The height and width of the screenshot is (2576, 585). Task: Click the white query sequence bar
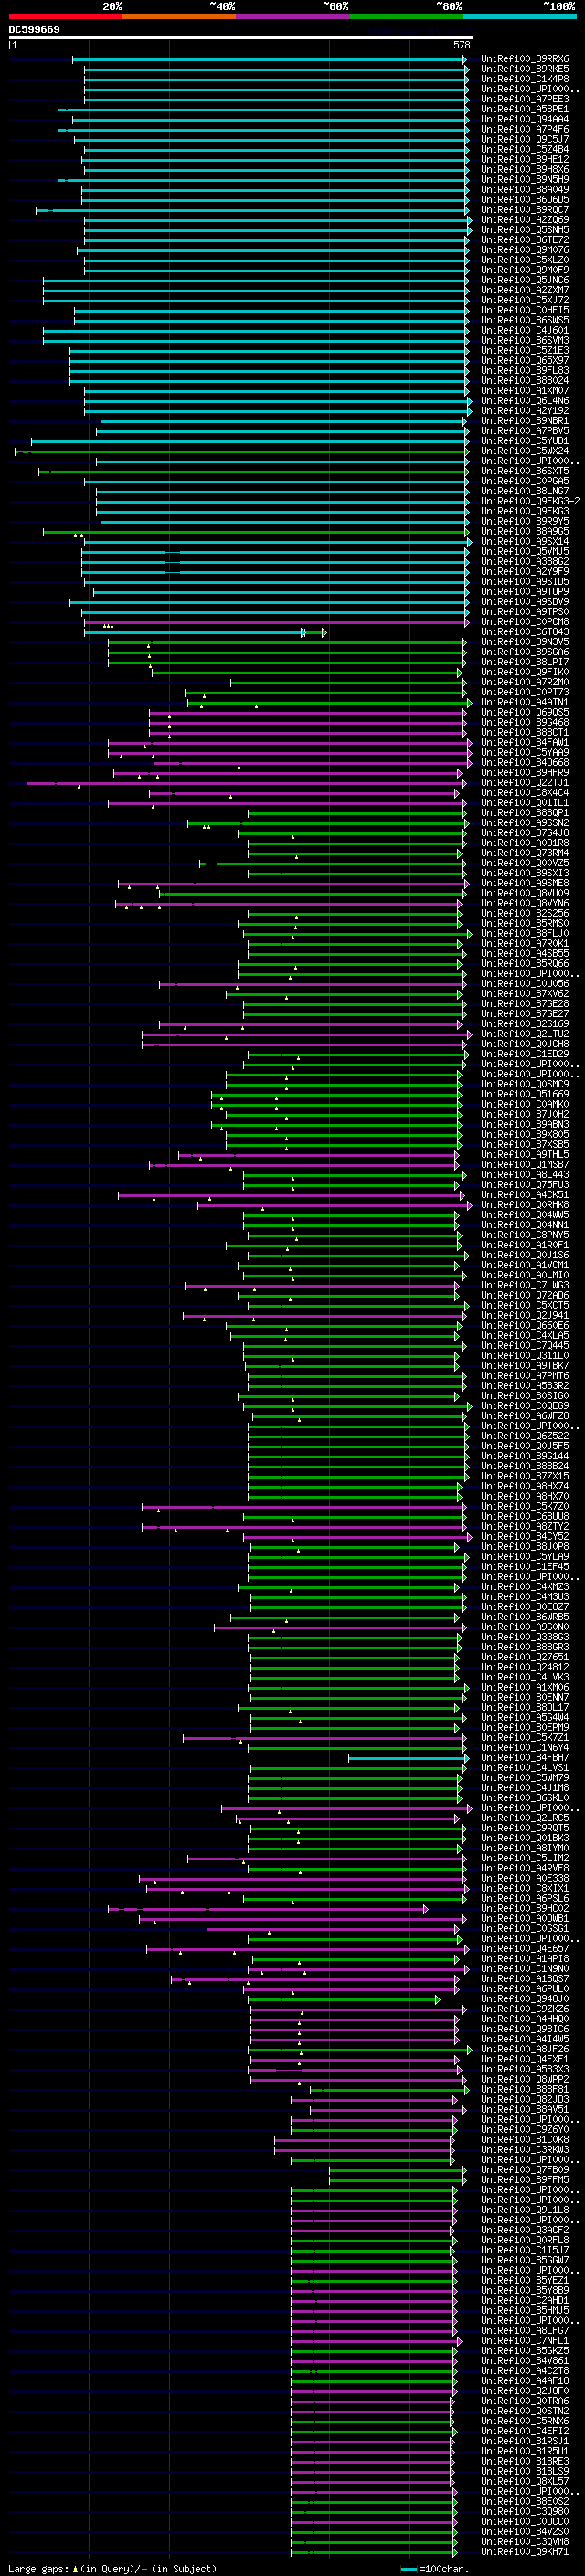pos(241,38)
